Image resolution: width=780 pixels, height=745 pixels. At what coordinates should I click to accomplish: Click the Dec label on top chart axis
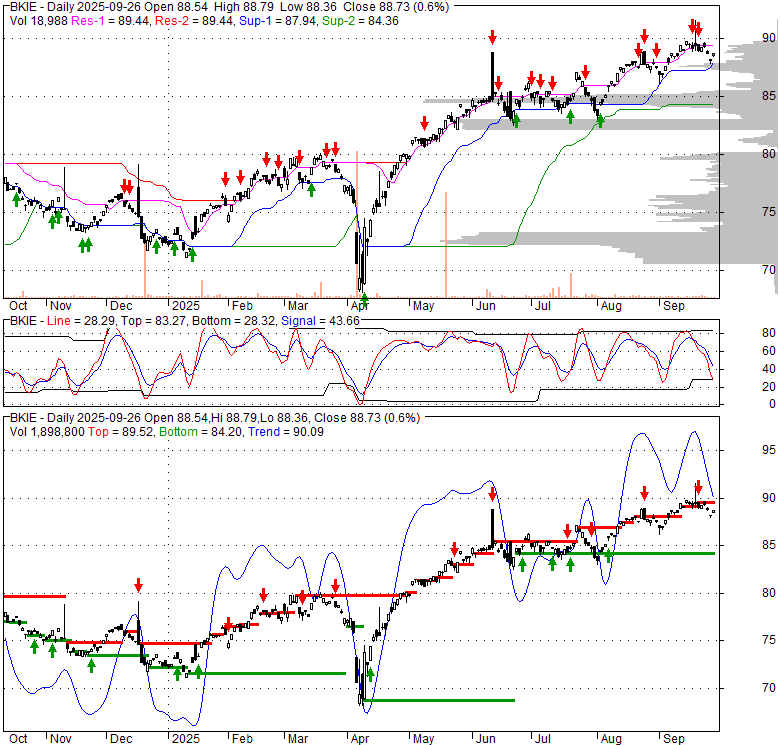[121, 306]
